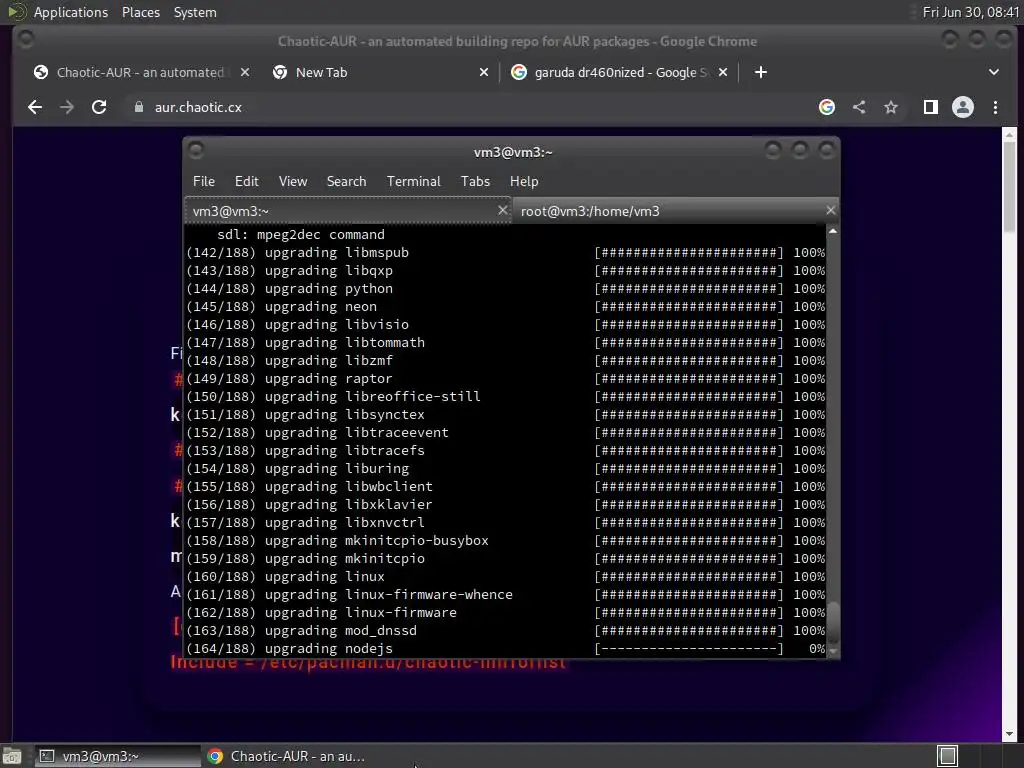Open Chrome three-dot menu

click(995, 107)
